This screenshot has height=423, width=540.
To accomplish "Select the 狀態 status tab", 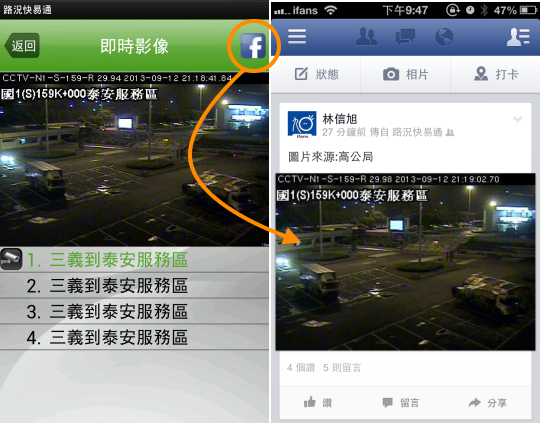I will [x=316, y=74].
